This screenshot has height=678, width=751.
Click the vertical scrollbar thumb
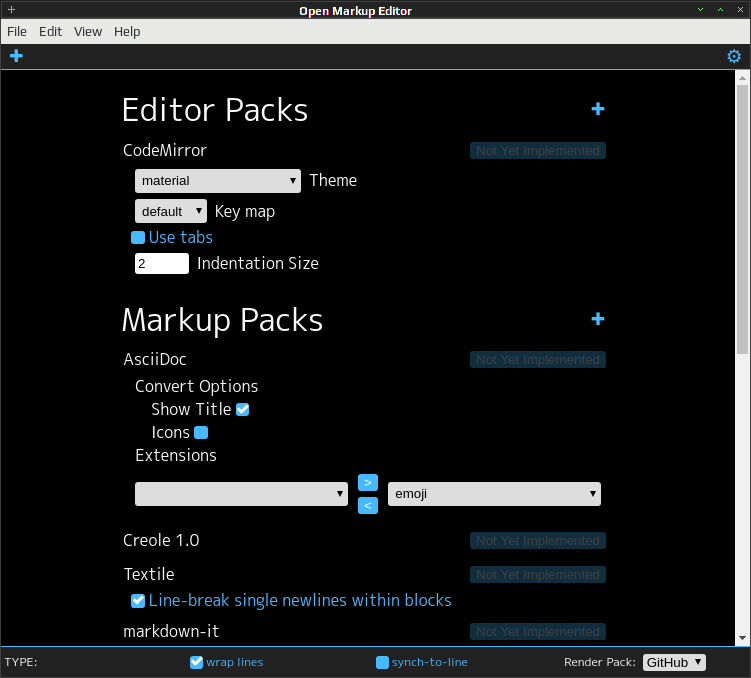(x=742, y=219)
